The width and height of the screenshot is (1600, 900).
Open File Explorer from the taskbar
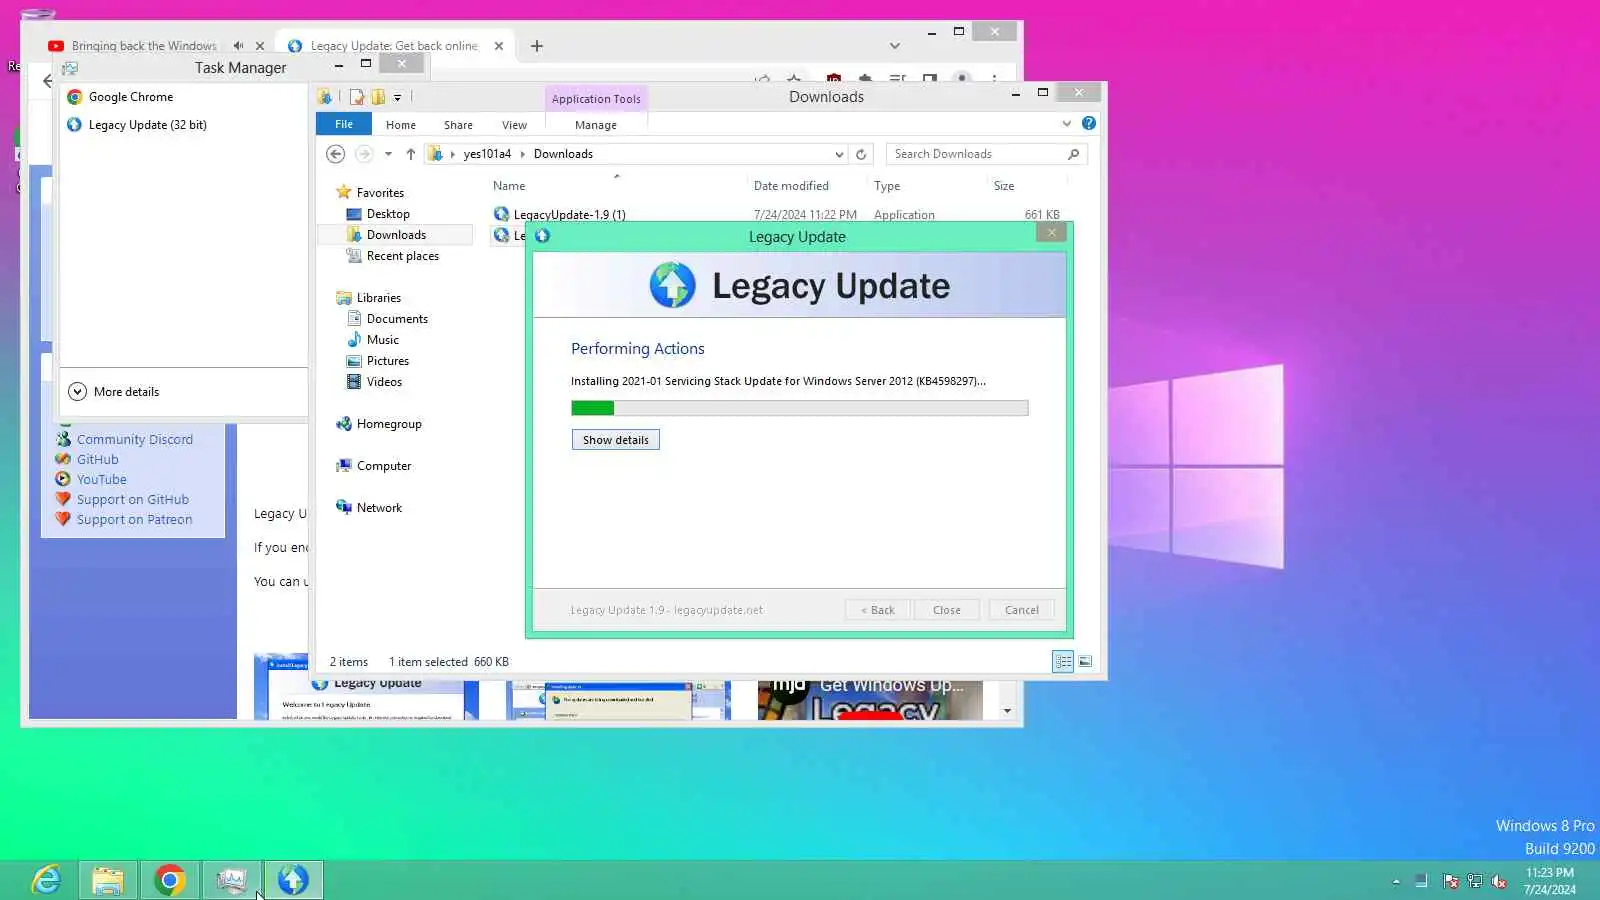point(108,880)
